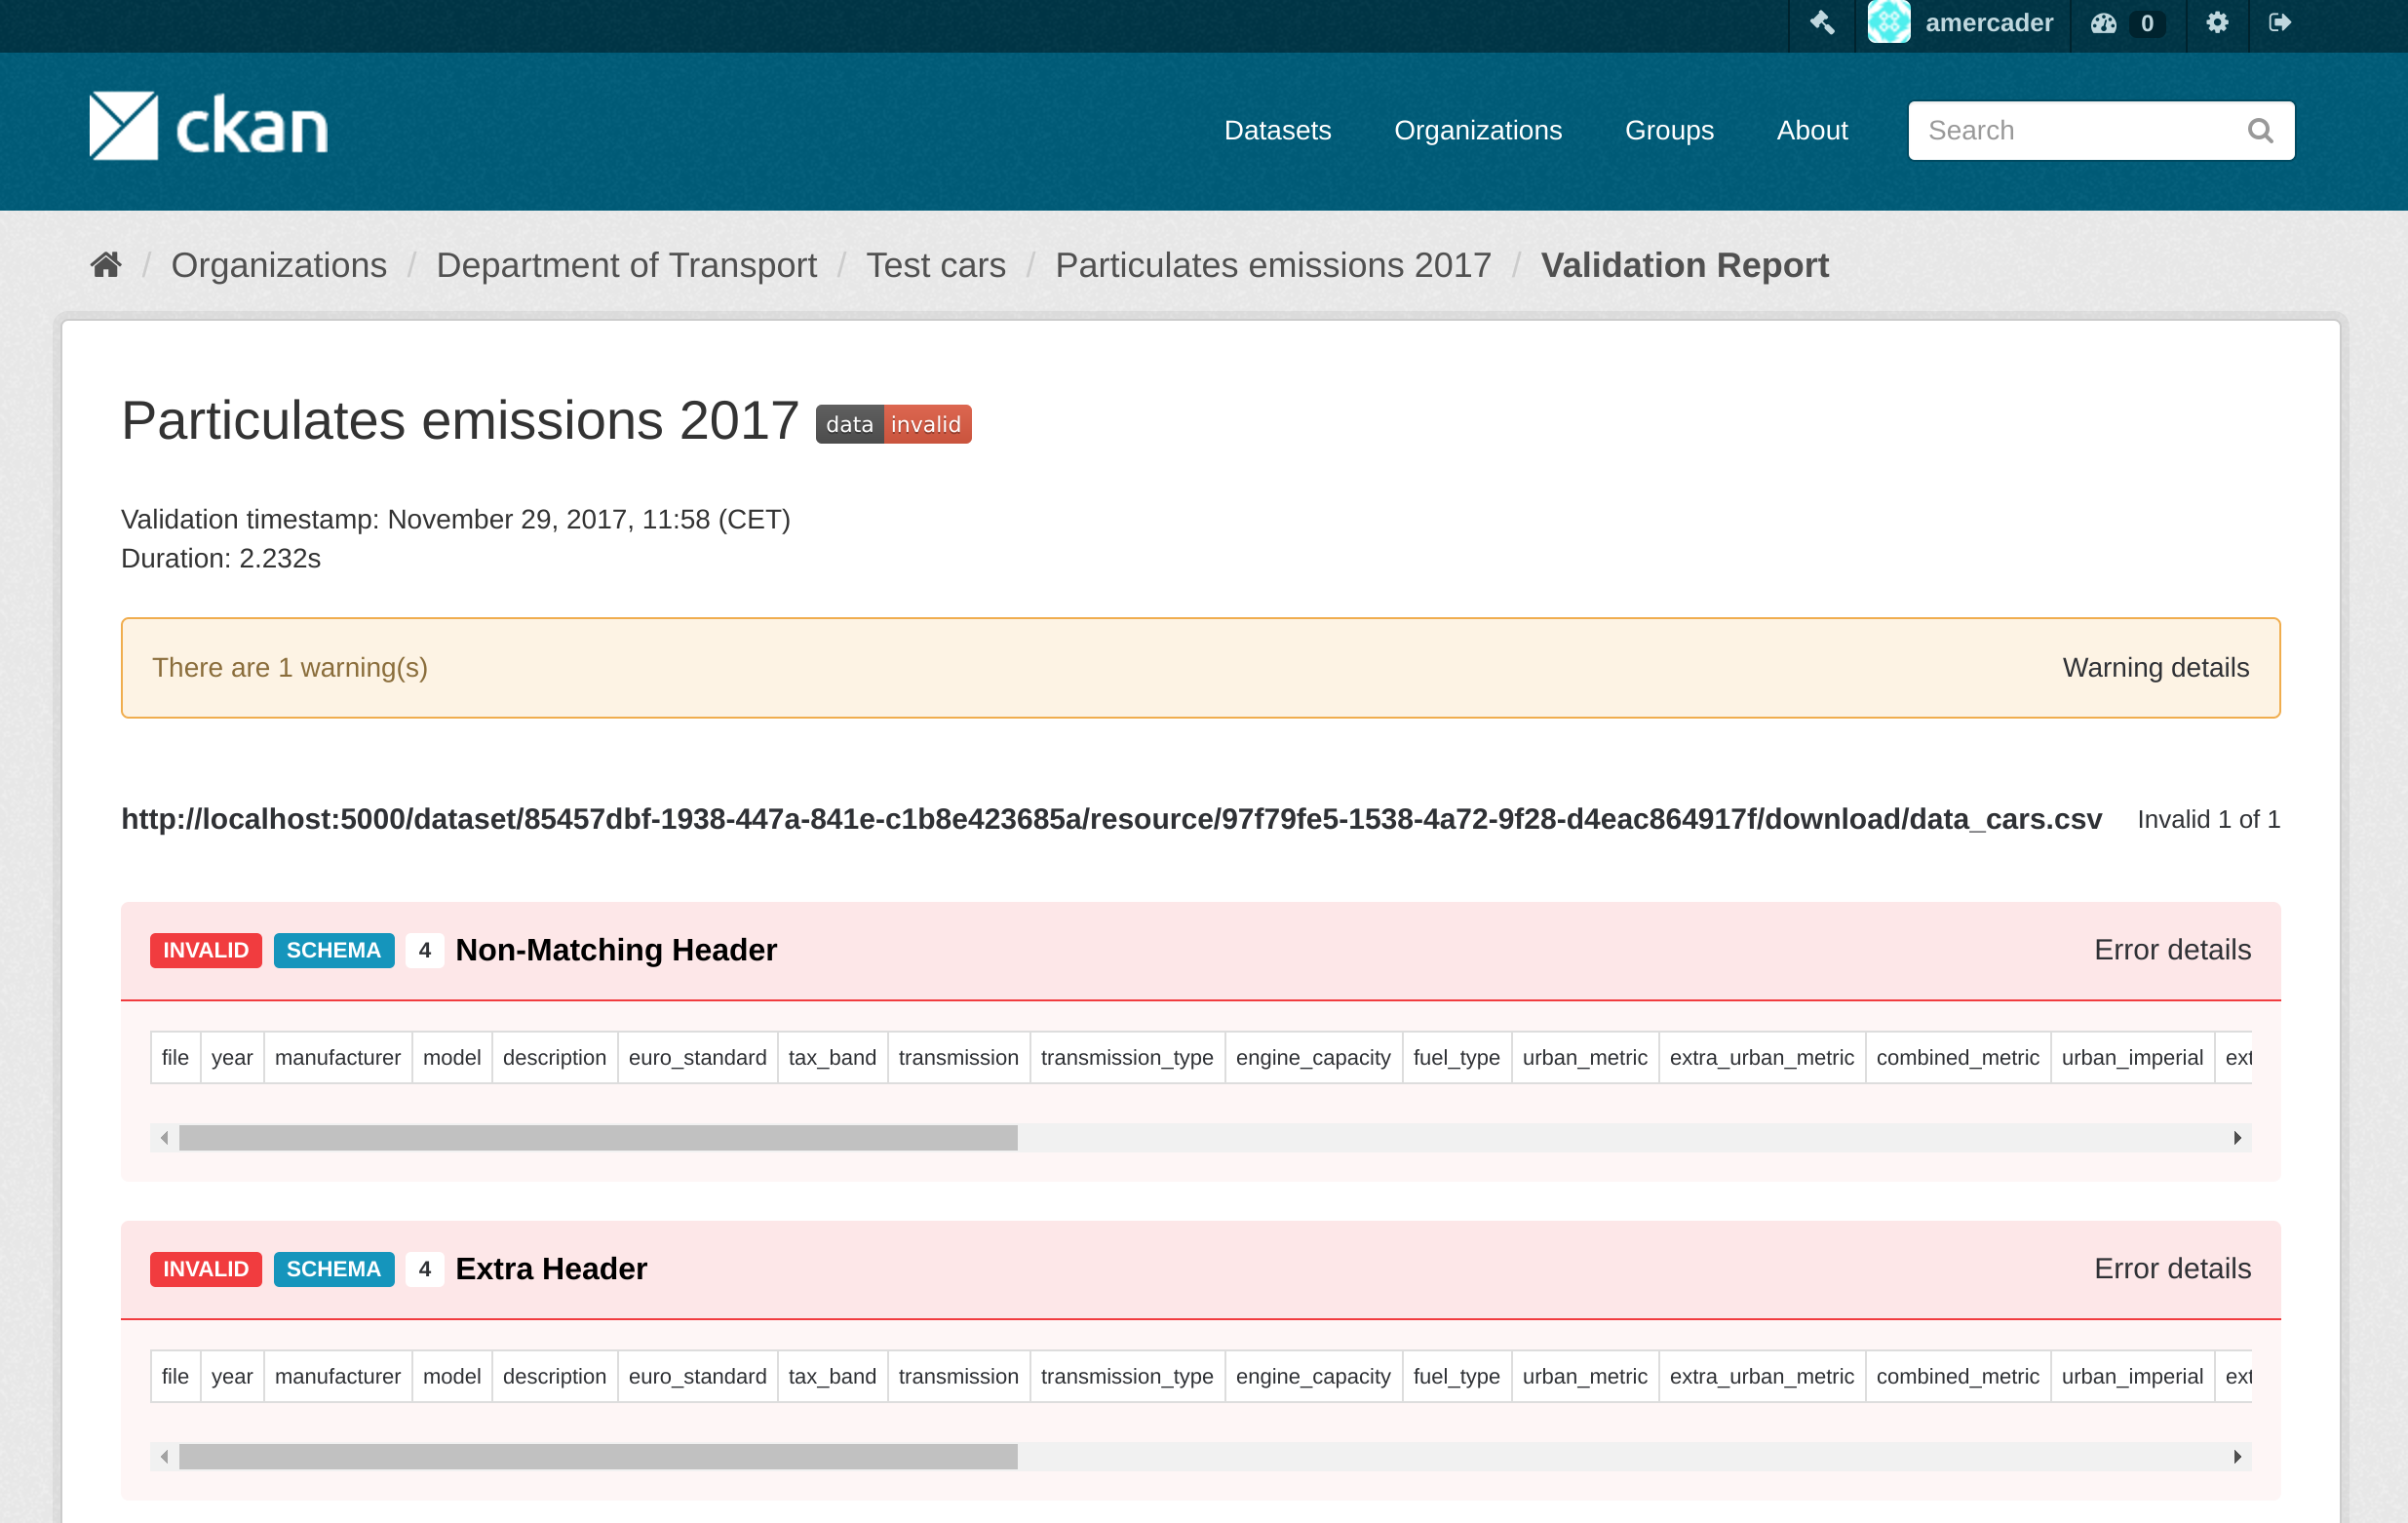Open account settings via gear icon
The height and width of the screenshot is (1523, 2408).
point(2217,22)
